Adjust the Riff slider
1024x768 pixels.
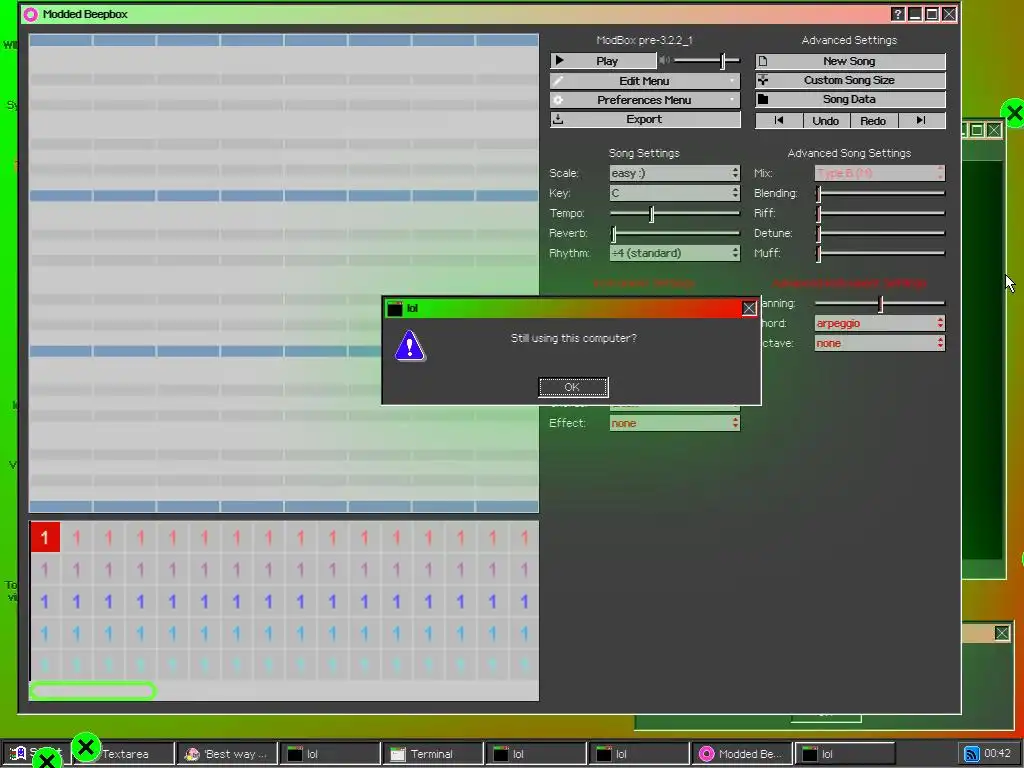click(880, 214)
